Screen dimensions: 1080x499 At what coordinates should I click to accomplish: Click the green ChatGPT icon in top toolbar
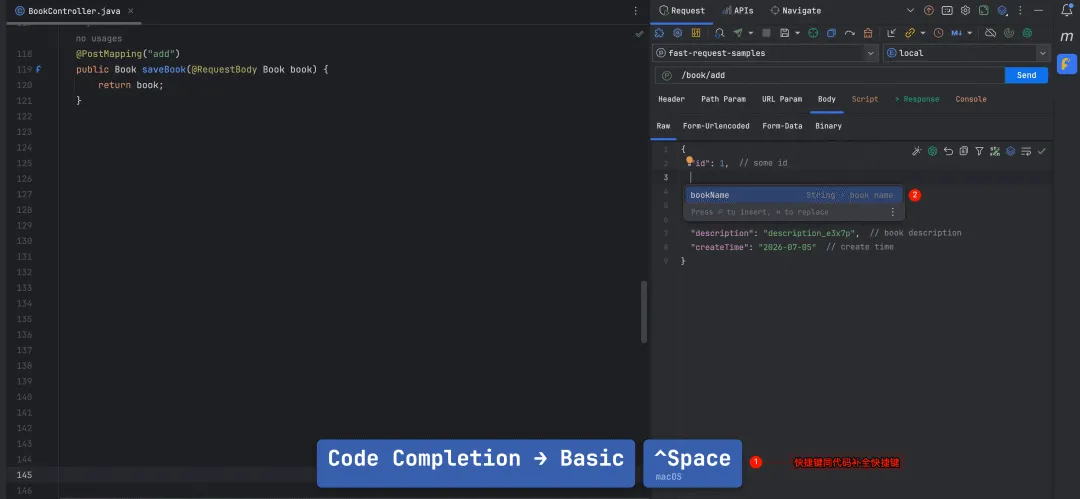pyautogui.click(x=1027, y=33)
